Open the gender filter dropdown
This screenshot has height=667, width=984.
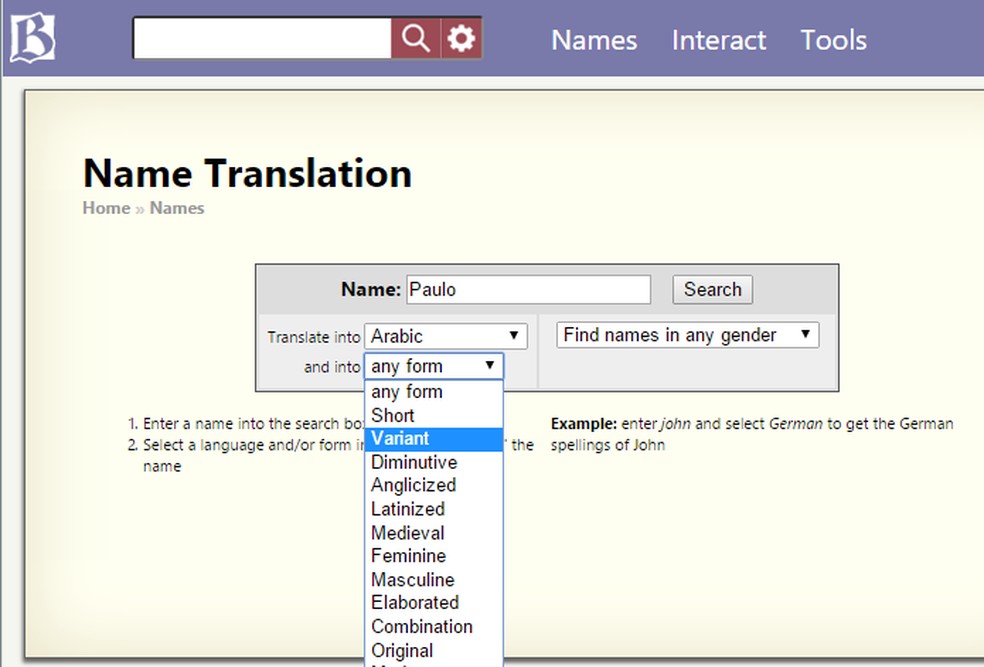(687, 335)
